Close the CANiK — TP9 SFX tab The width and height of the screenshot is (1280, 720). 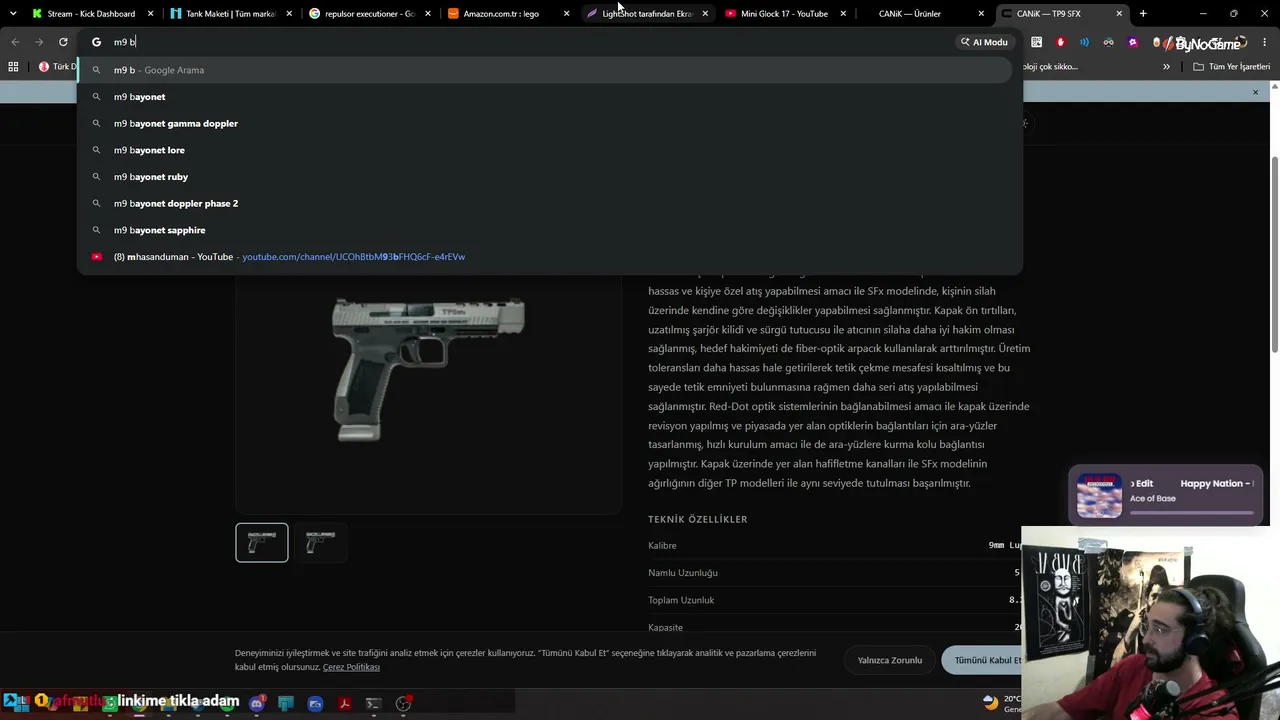click(x=1119, y=14)
